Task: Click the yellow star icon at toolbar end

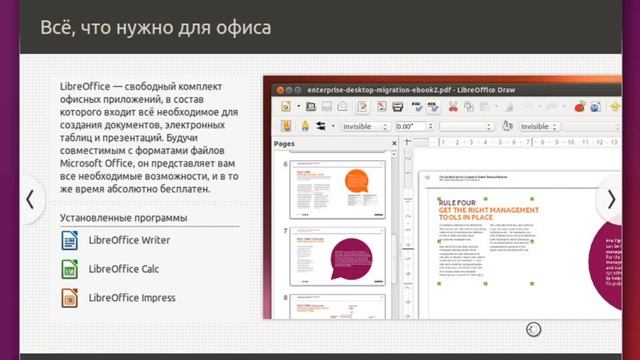Action: [615, 107]
